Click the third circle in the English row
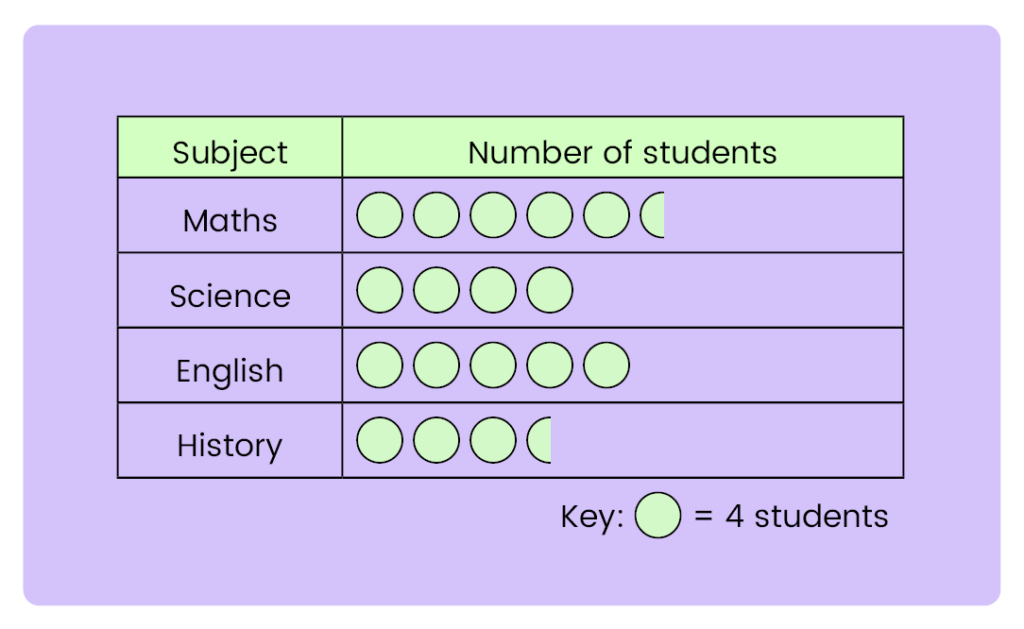1024x629 pixels. pos(493,366)
